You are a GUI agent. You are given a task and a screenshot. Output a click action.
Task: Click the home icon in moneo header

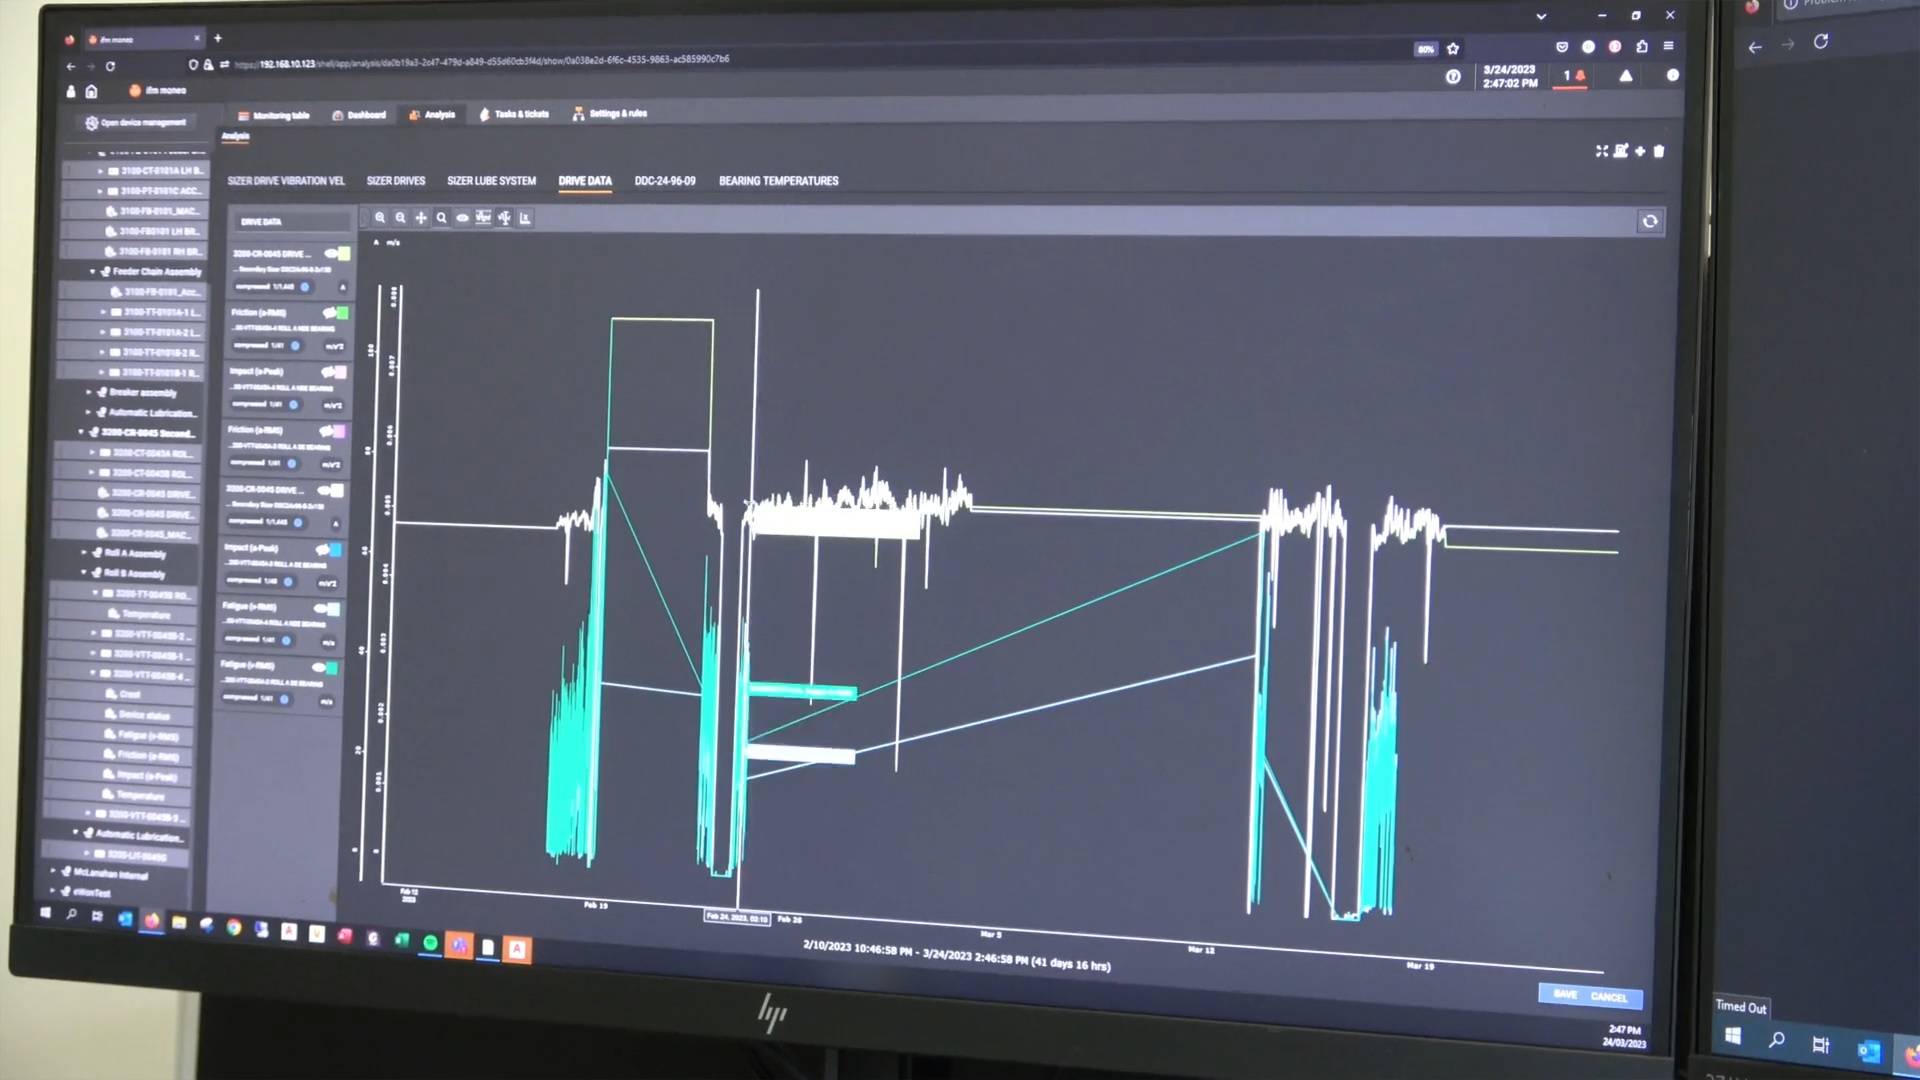pos(91,91)
